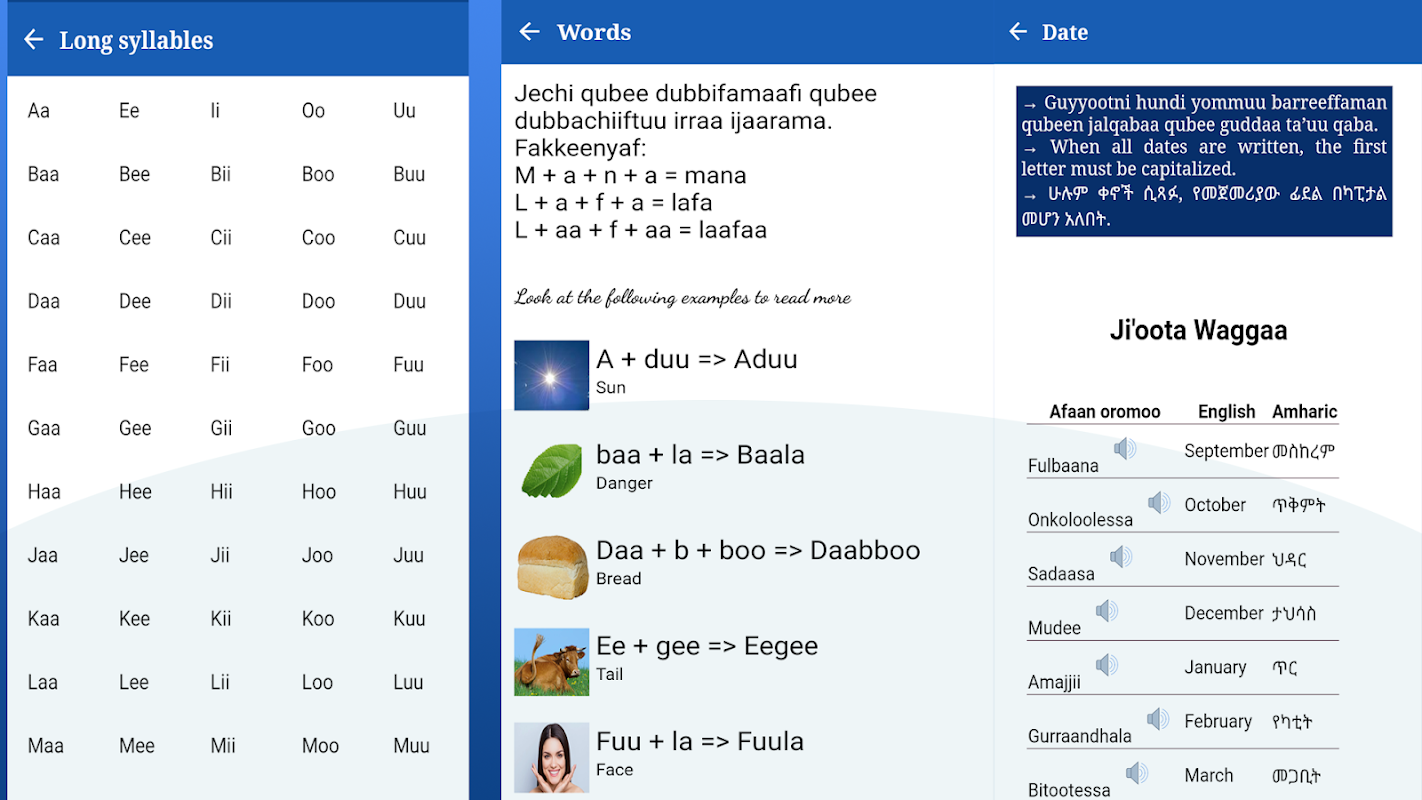Screen dimensions: 1422x800
Task: Pick "Daa" from the syllable table
Action: pyautogui.click(x=44, y=301)
